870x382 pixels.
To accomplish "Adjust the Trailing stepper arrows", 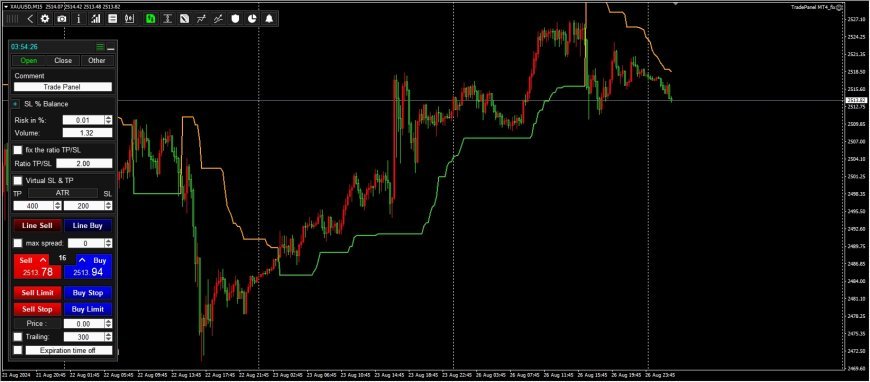I will [x=108, y=337].
